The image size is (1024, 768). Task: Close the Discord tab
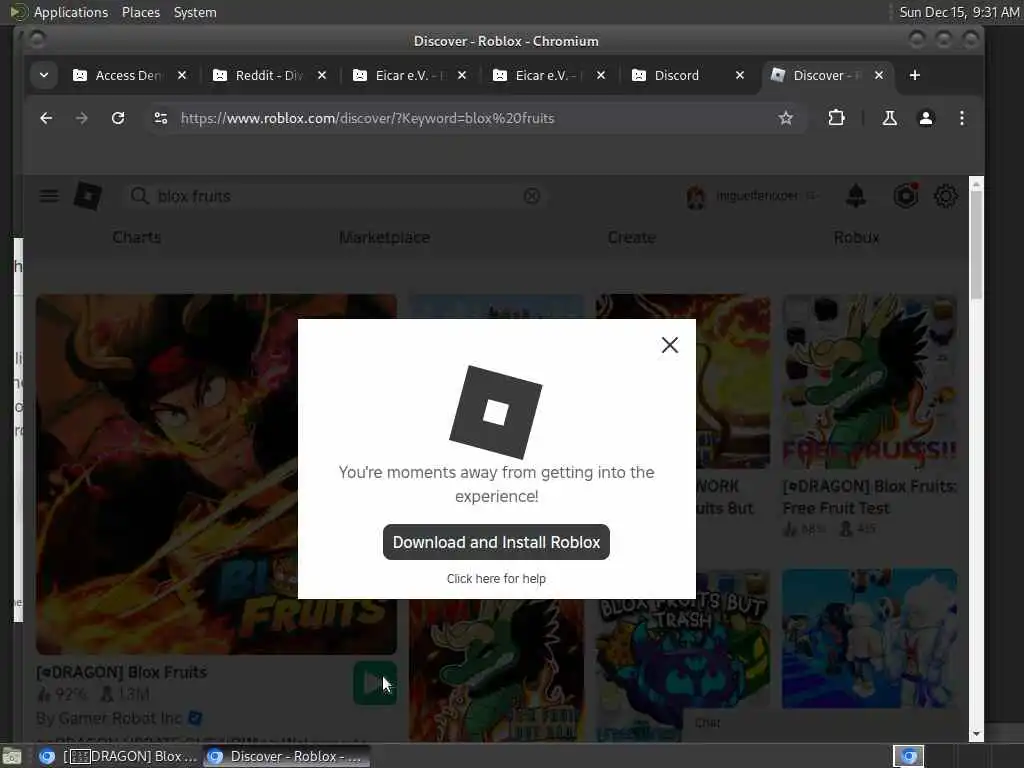pyautogui.click(x=740, y=75)
